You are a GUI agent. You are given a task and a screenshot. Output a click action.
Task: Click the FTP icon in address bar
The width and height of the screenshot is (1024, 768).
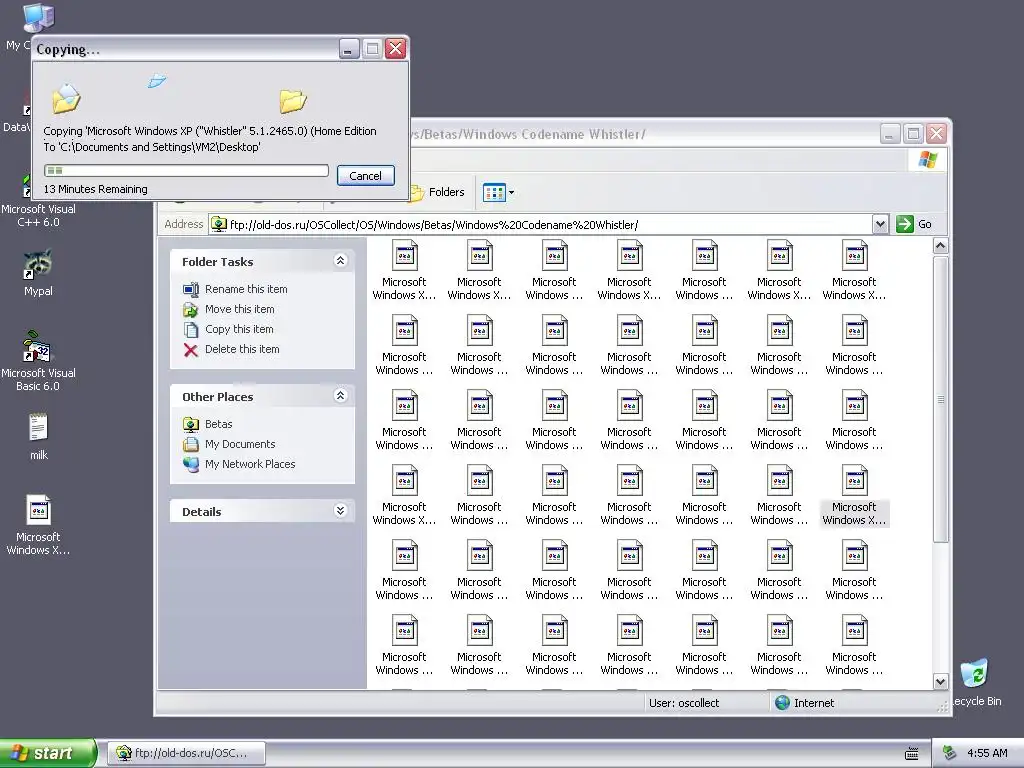(219, 225)
